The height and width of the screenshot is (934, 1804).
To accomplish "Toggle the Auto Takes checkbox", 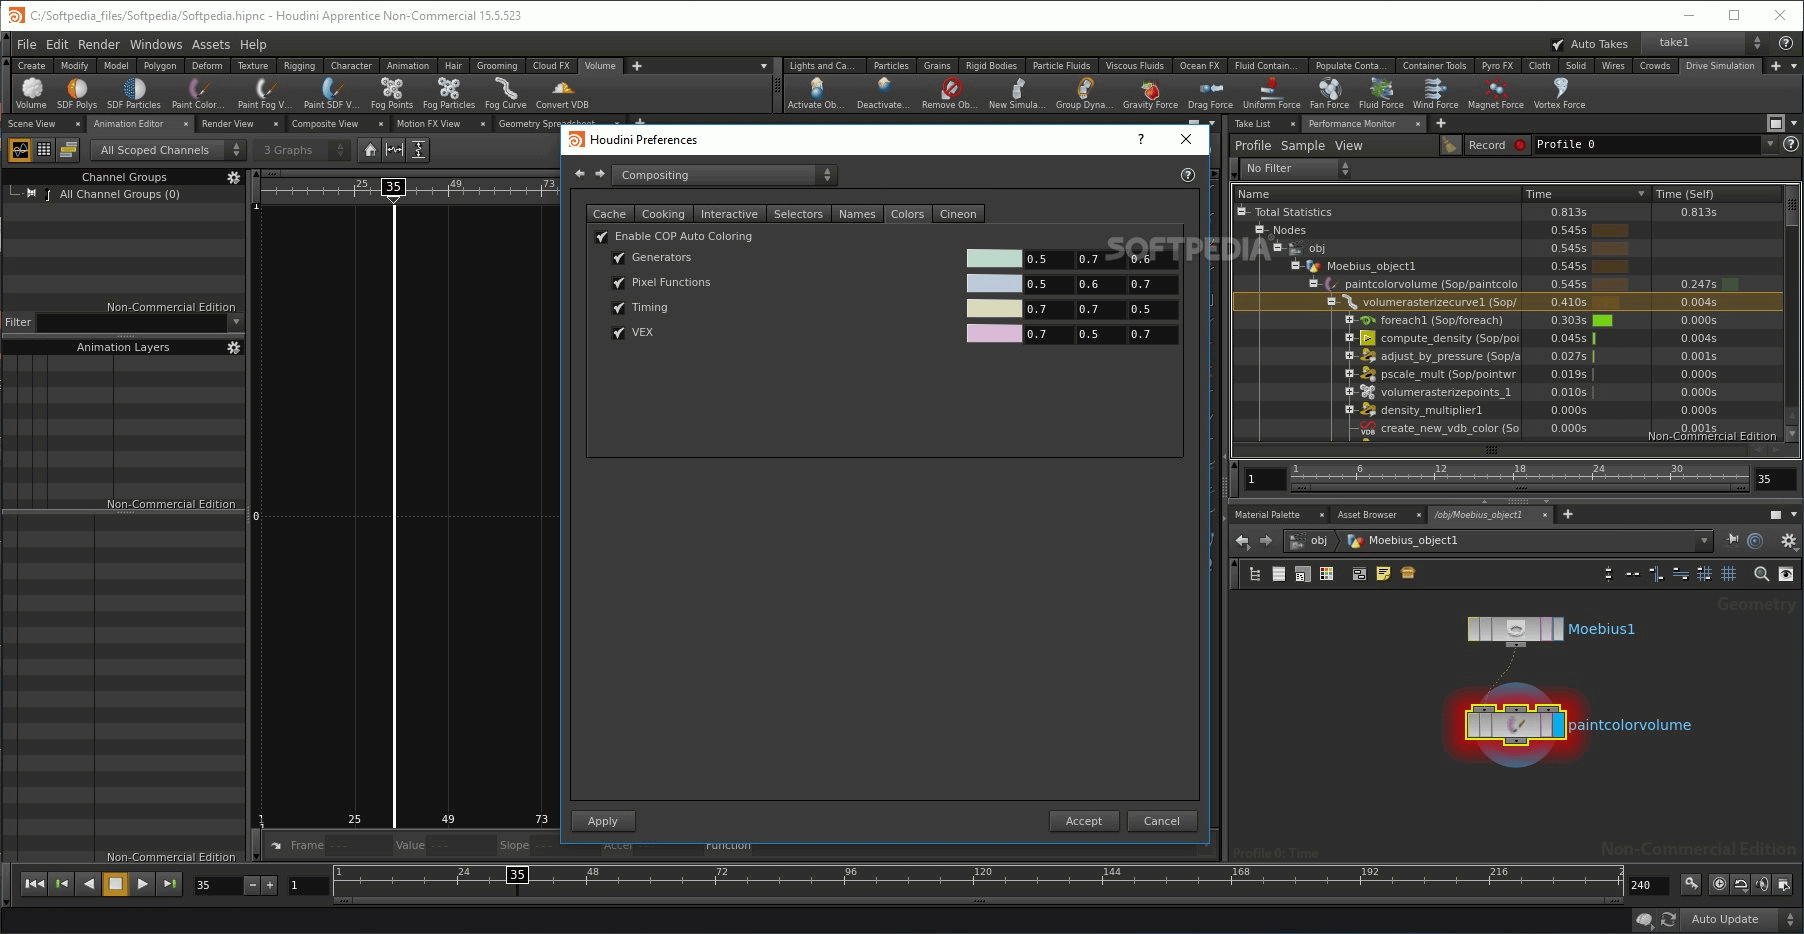I will [1558, 44].
